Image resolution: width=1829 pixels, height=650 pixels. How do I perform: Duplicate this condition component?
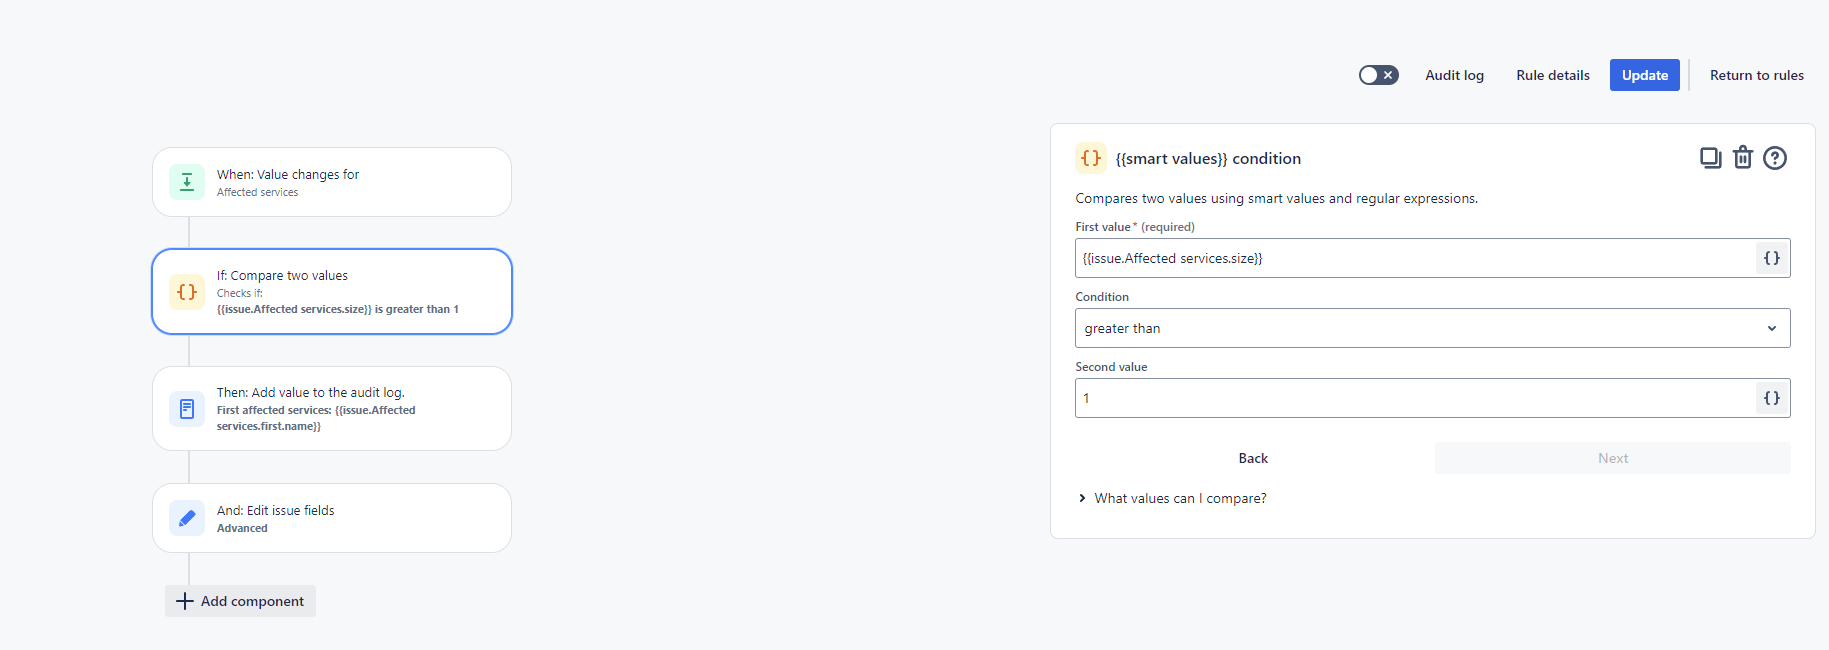pyautogui.click(x=1711, y=158)
